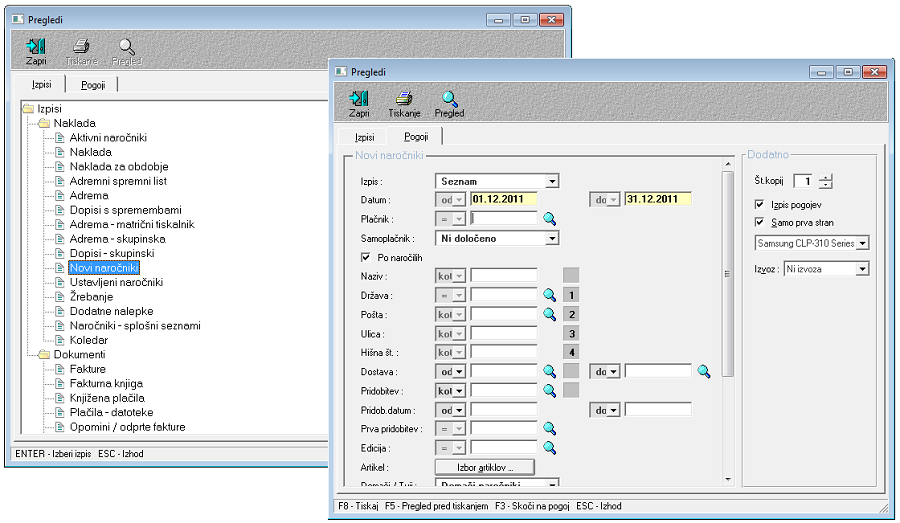Click scrollbar down arrow in conditions panel

(x=728, y=479)
